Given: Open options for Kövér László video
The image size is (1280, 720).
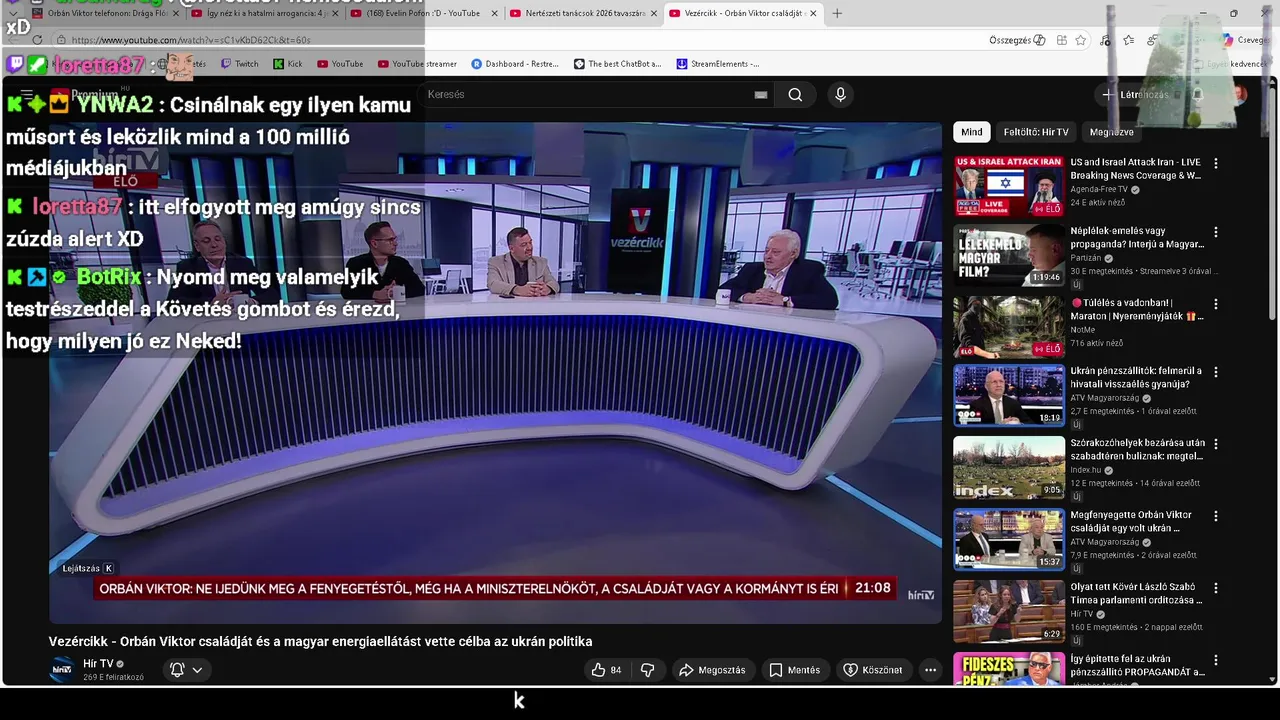Looking at the screenshot, I should [x=1216, y=588].
